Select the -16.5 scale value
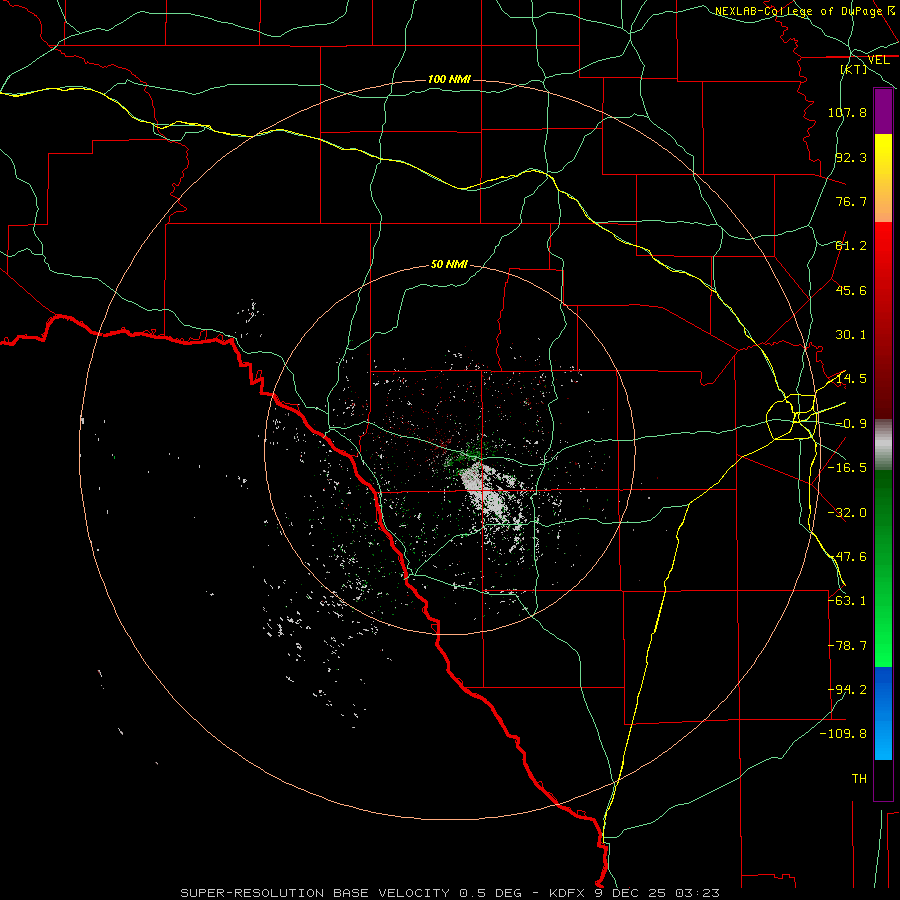The width and height of the screenshot is (900, 900). (847, 468)
